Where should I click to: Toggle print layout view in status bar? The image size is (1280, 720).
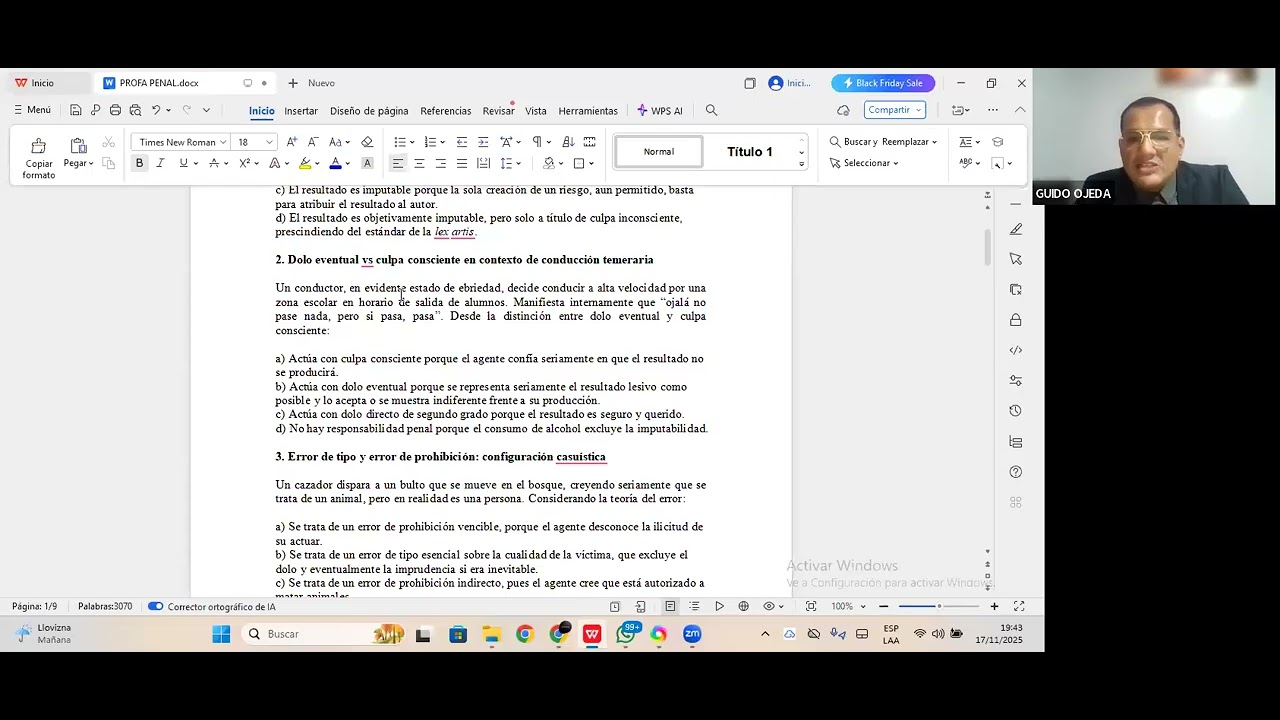pyautogui.click(x=670, y=606)
